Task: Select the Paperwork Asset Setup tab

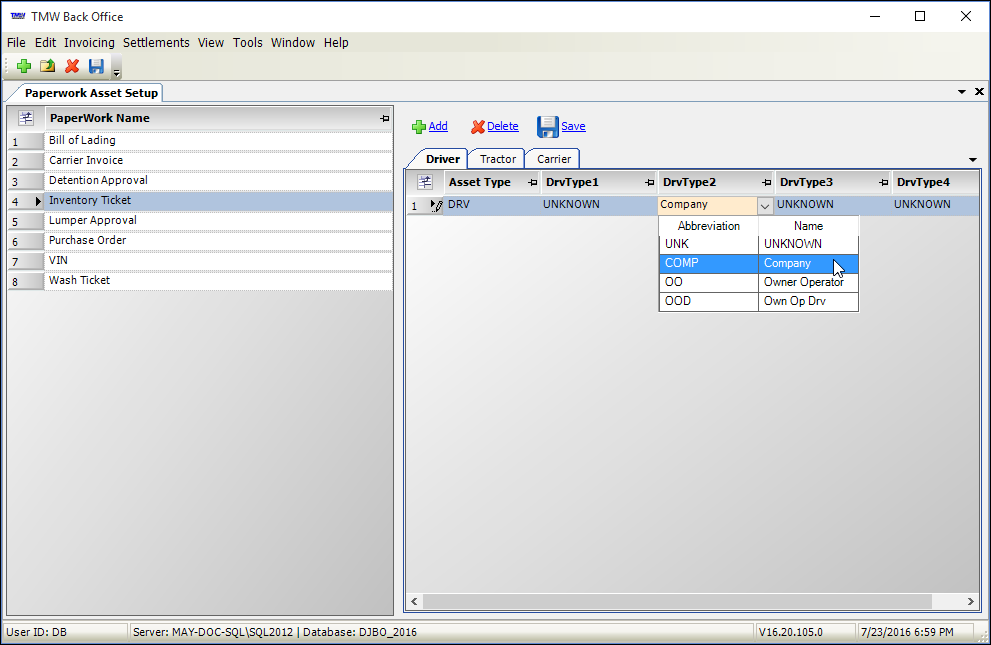Action: point(91,93)
